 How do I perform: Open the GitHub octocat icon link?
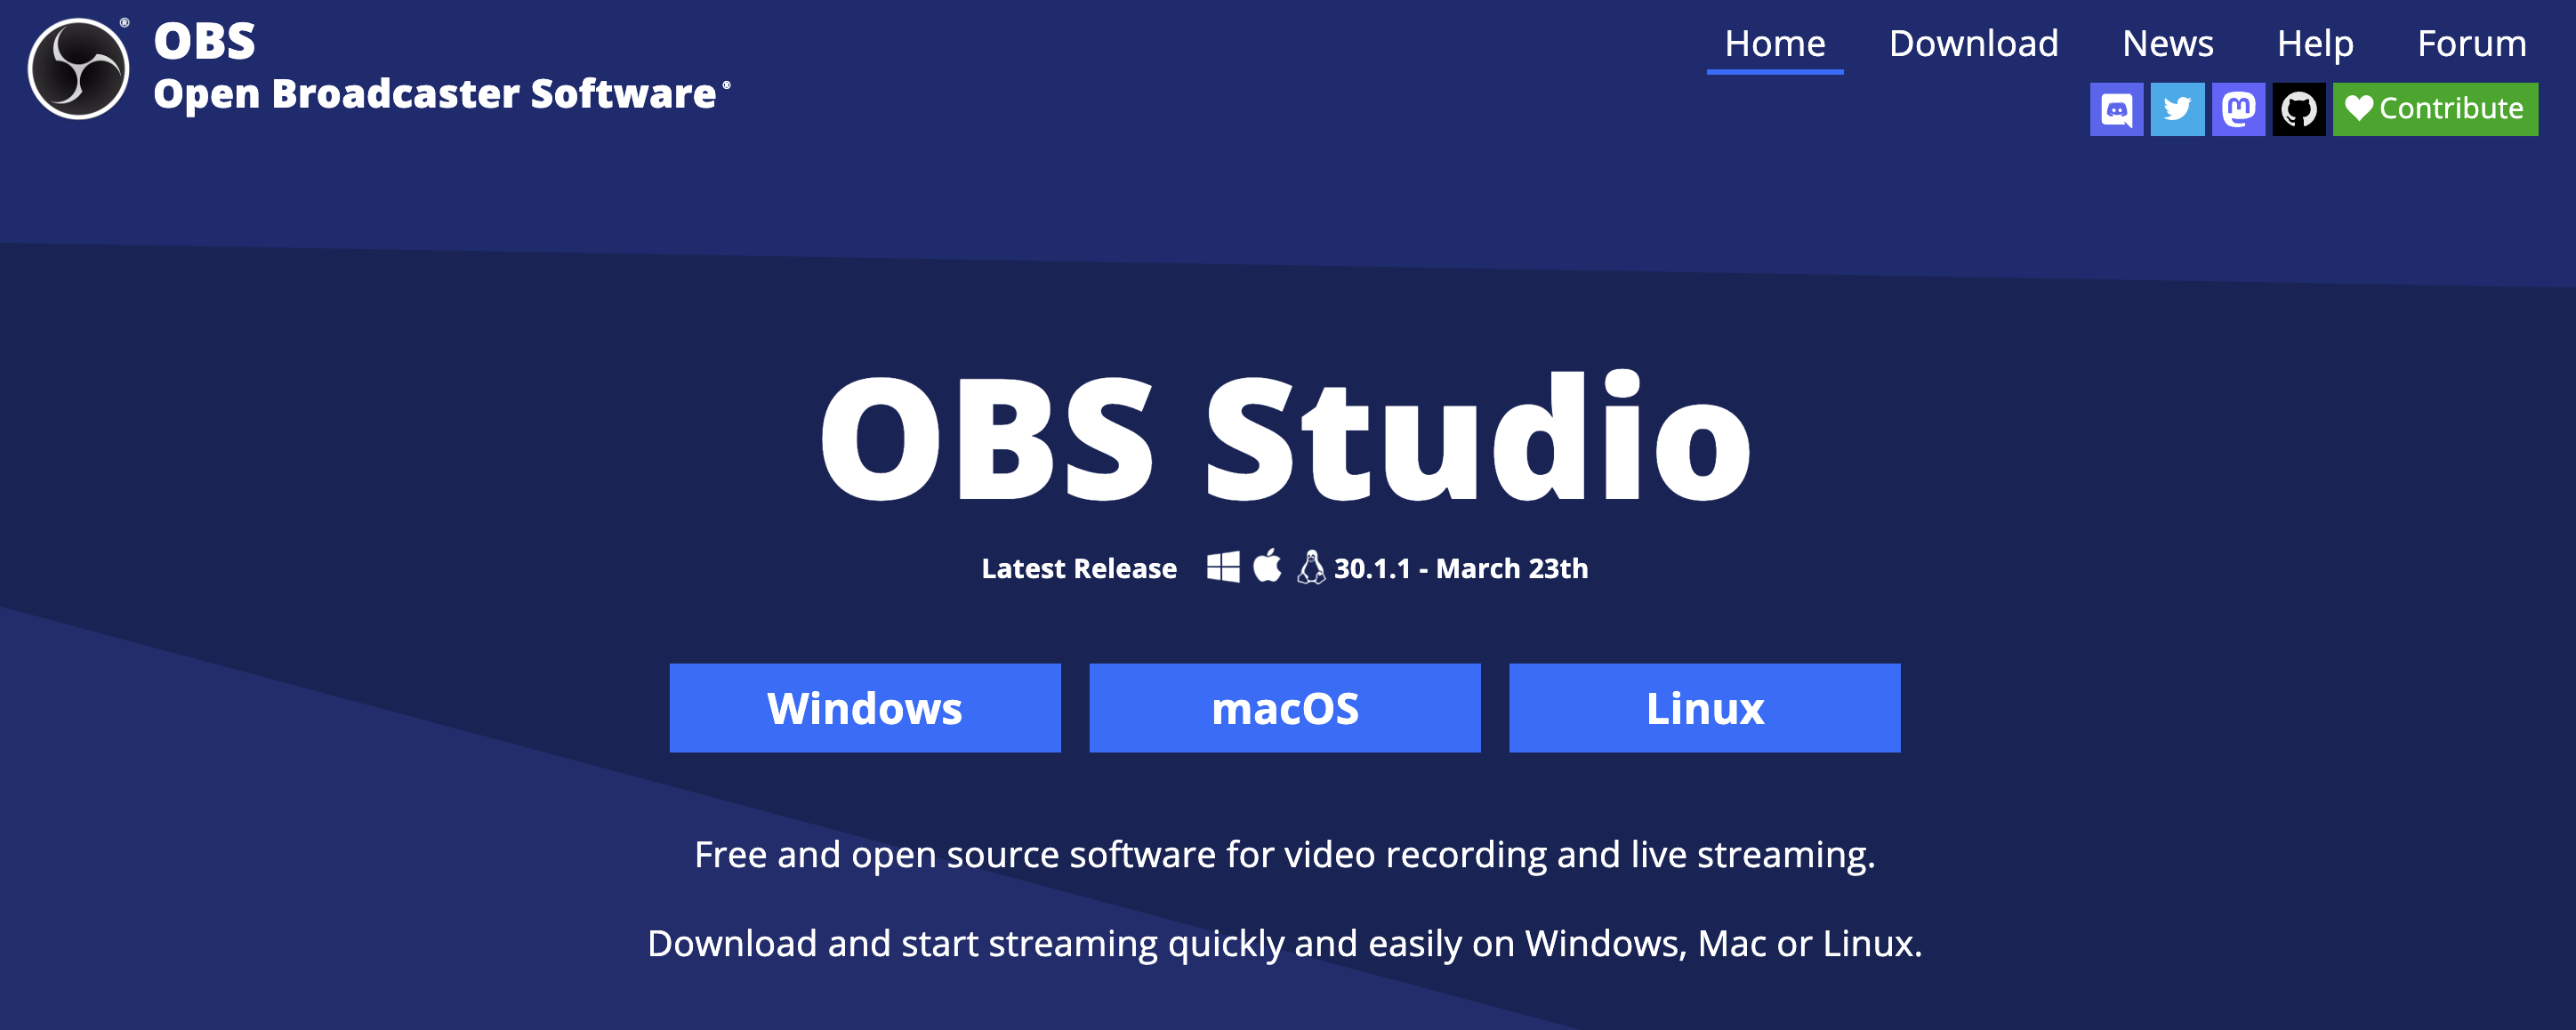point(2298,109)
